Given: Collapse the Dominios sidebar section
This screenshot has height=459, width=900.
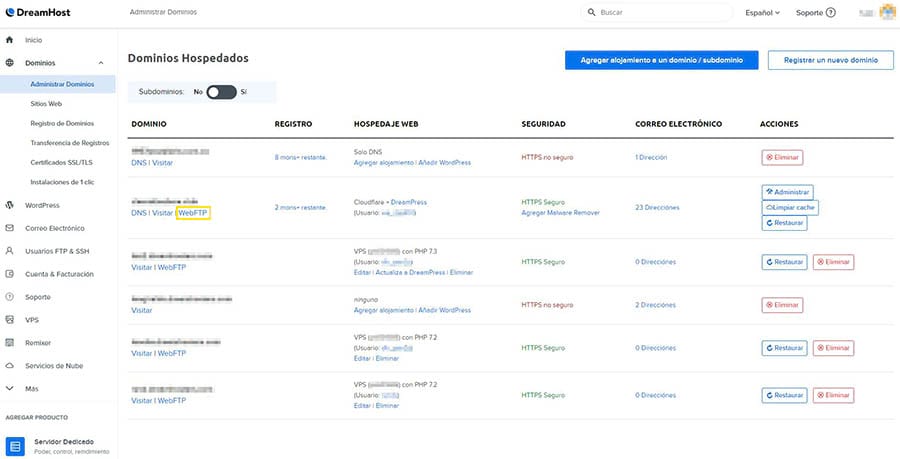Looking at the screenshot, I should [x=101, y=63].
